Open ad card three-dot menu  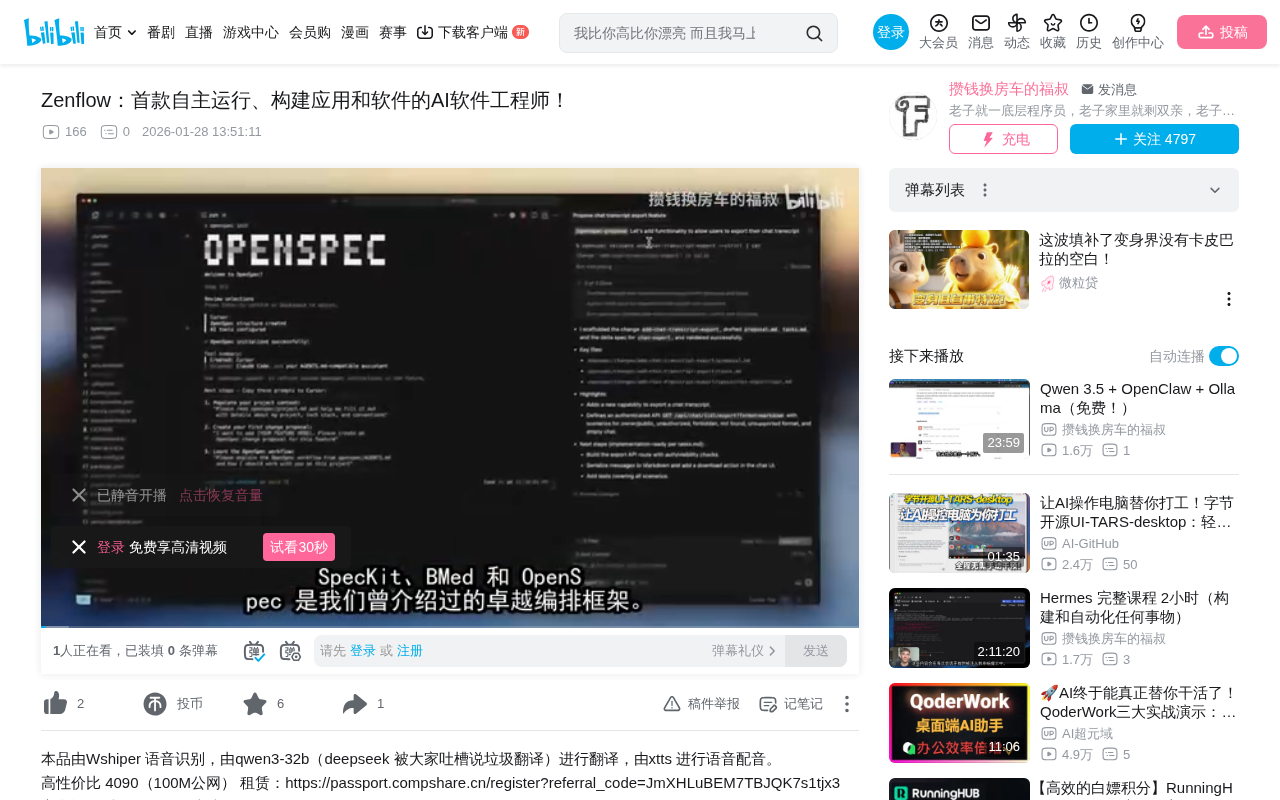1229,299
